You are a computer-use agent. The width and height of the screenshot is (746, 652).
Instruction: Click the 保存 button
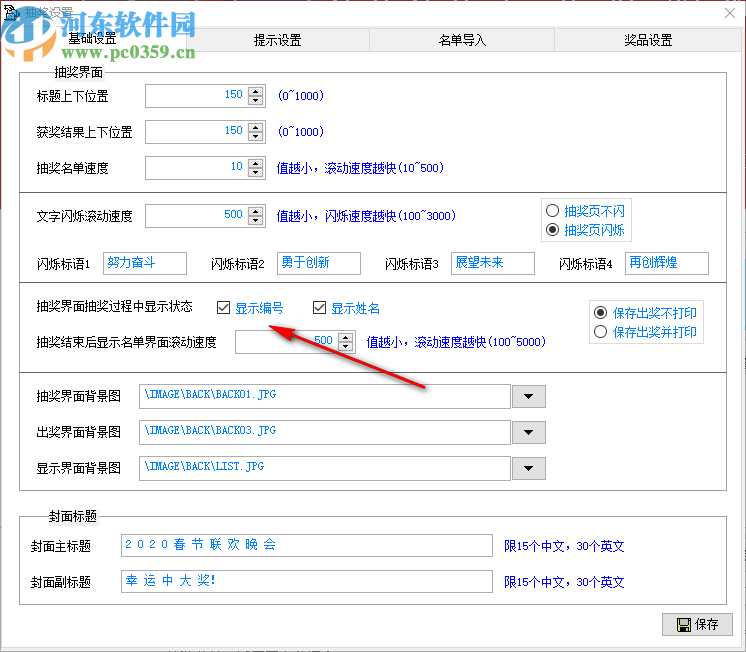tap(697, 624)
